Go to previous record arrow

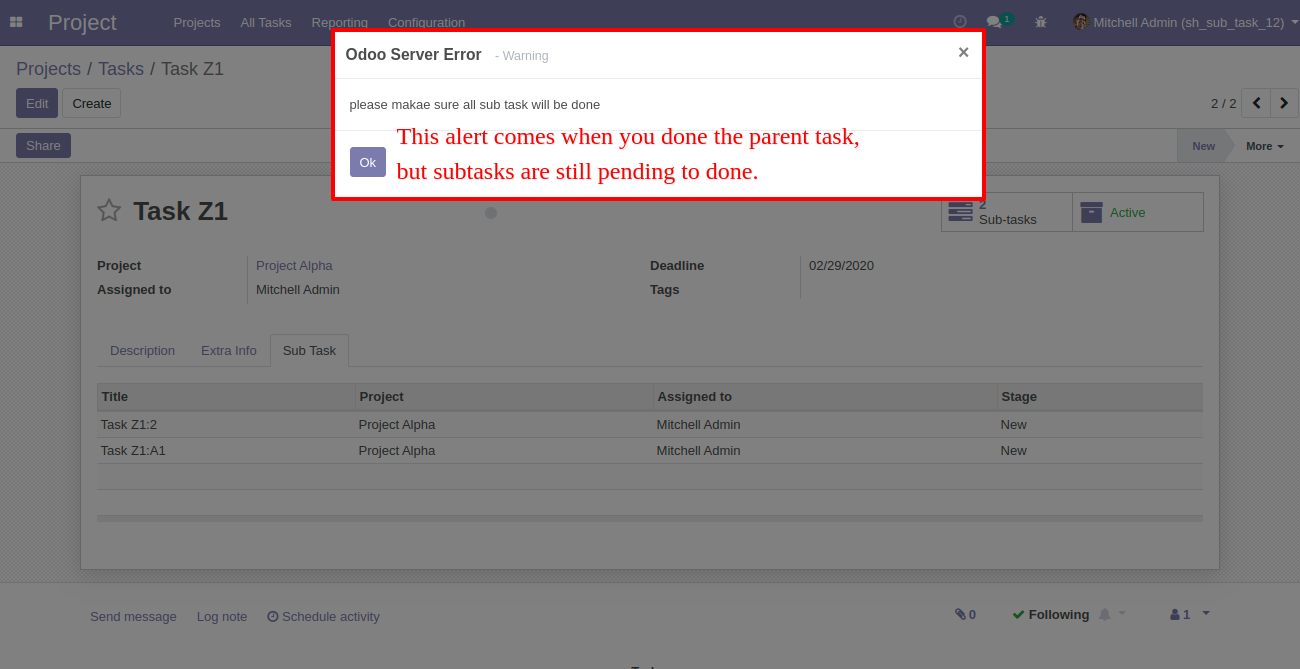(x=1256, y=103)
